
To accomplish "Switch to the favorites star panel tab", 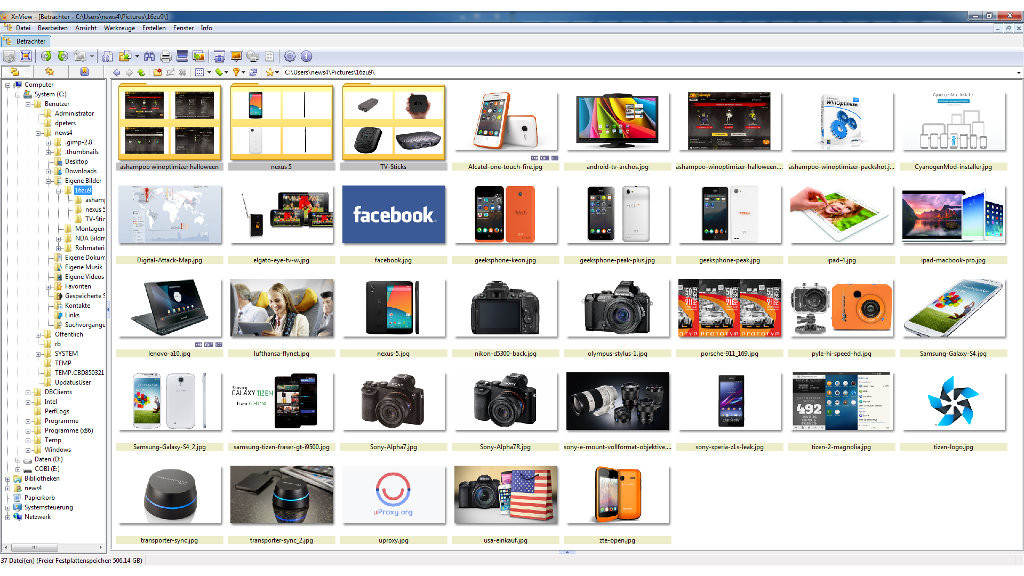I will coord(49,72).
